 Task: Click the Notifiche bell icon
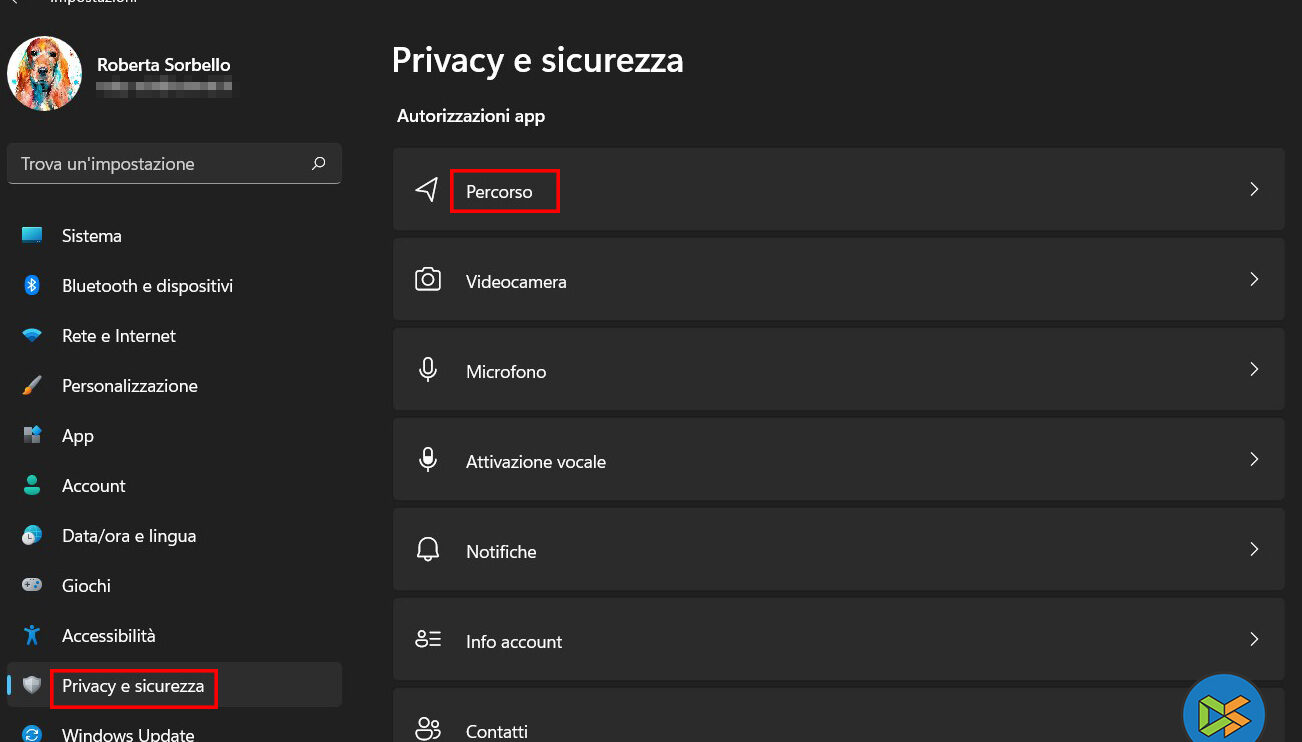(428, 550)
